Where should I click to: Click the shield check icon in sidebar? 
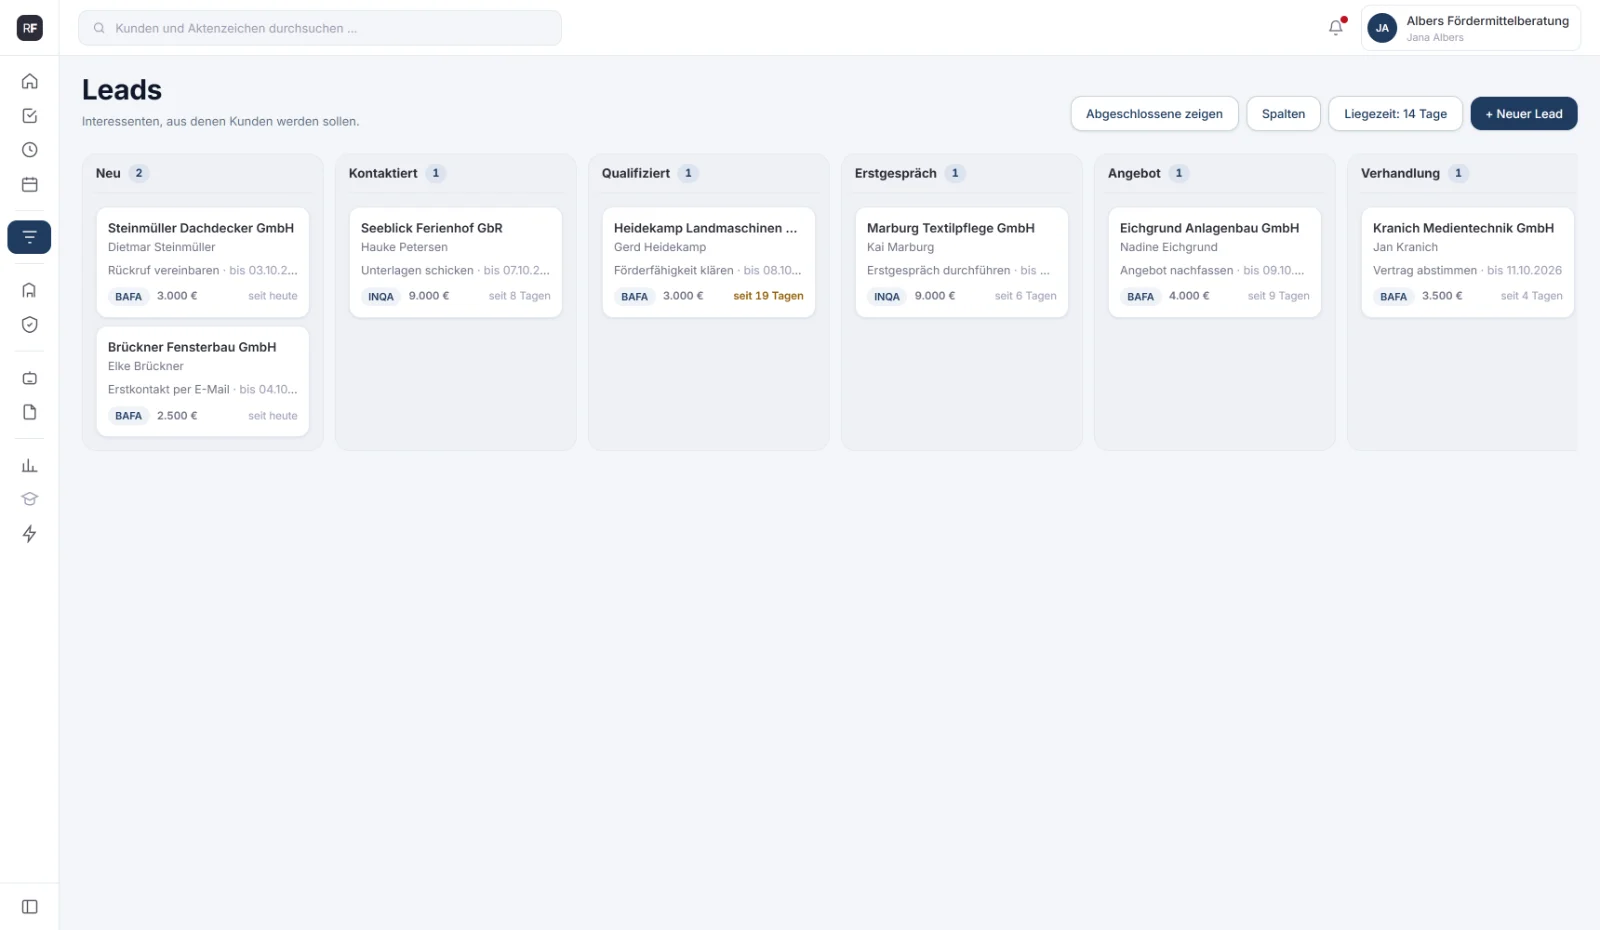pyautogui.click(x=30, y=325)
